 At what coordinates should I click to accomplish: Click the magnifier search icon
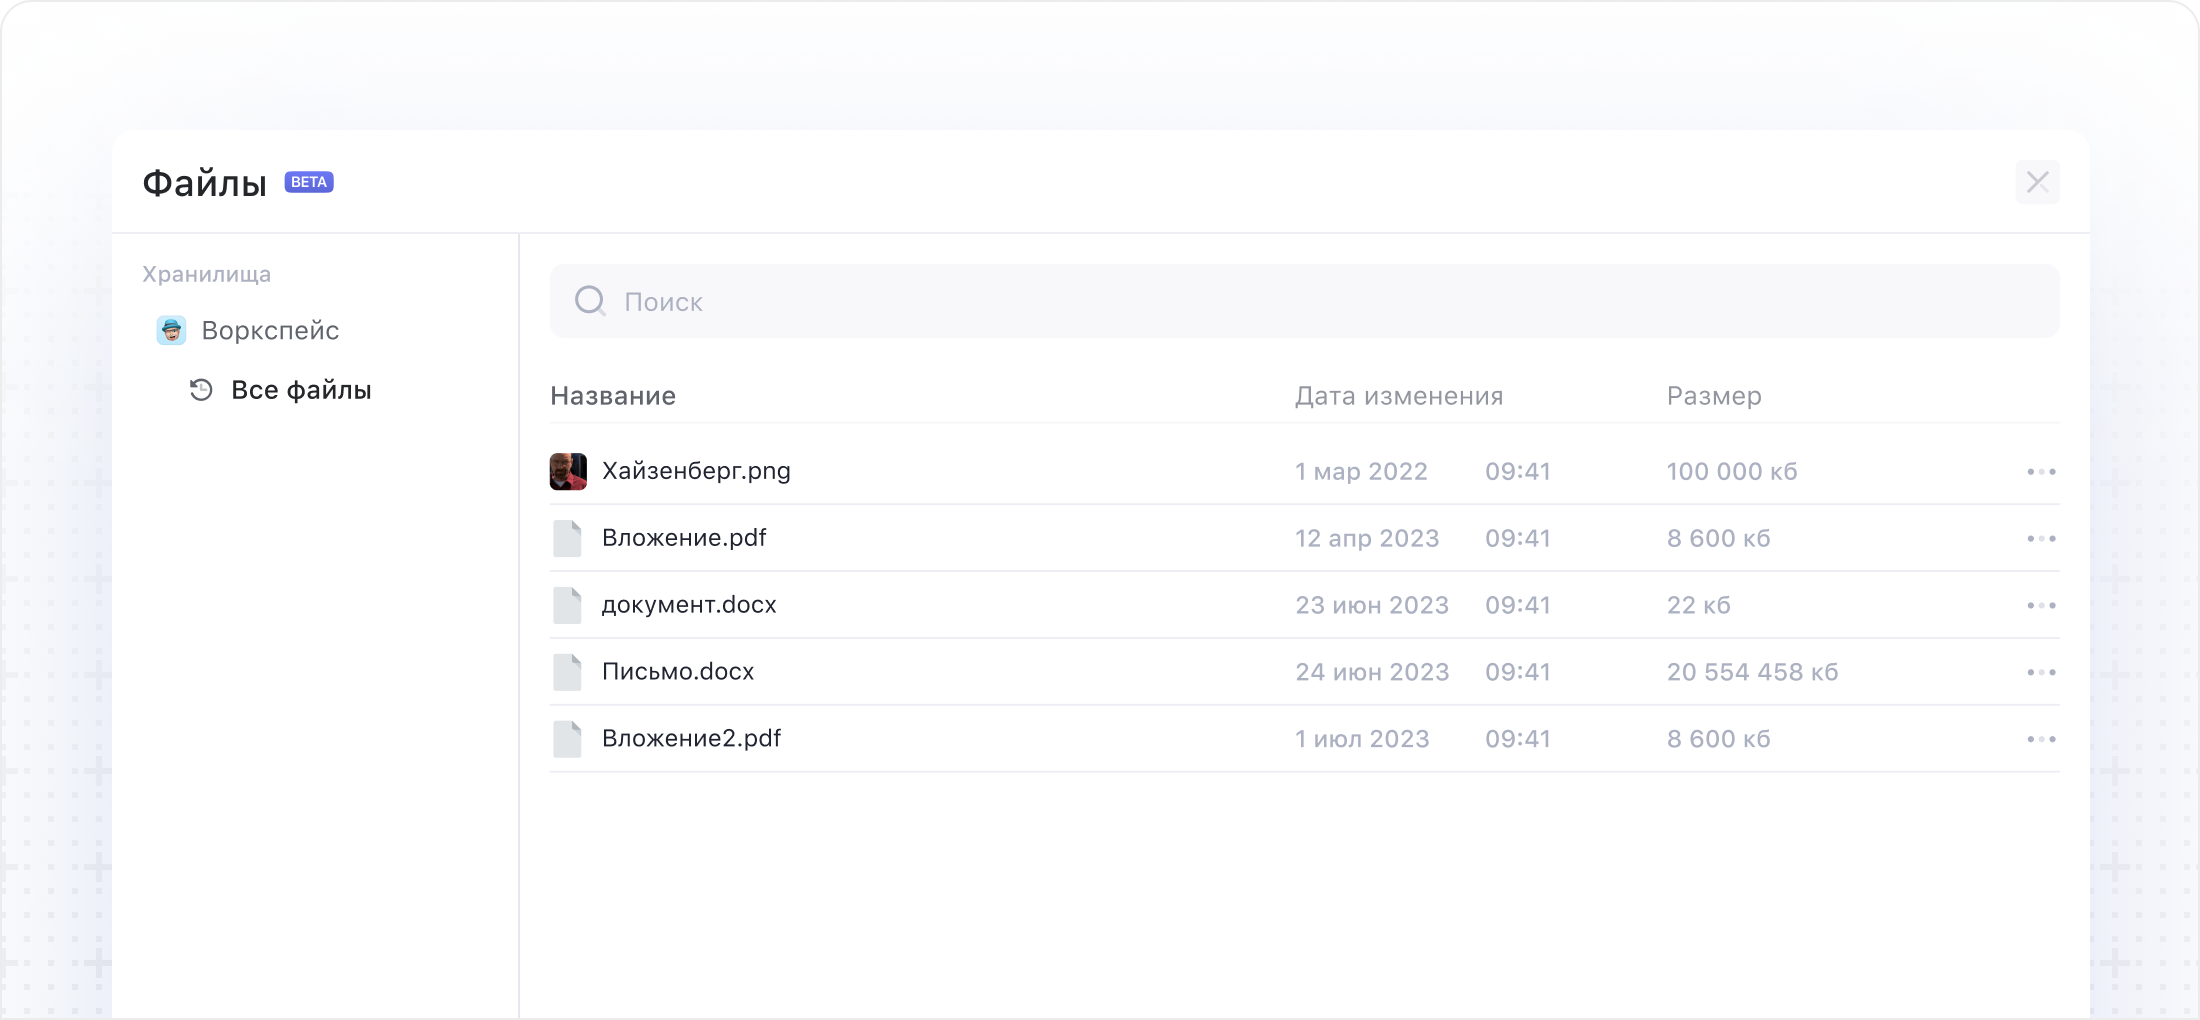point(590,301)
